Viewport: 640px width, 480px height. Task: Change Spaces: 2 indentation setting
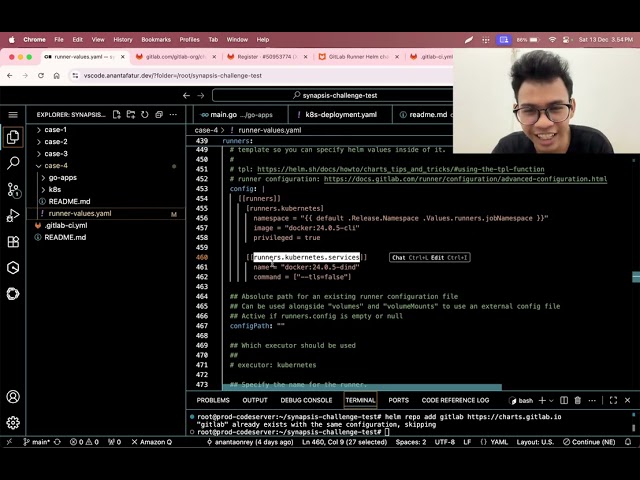[x=411, y=442]
